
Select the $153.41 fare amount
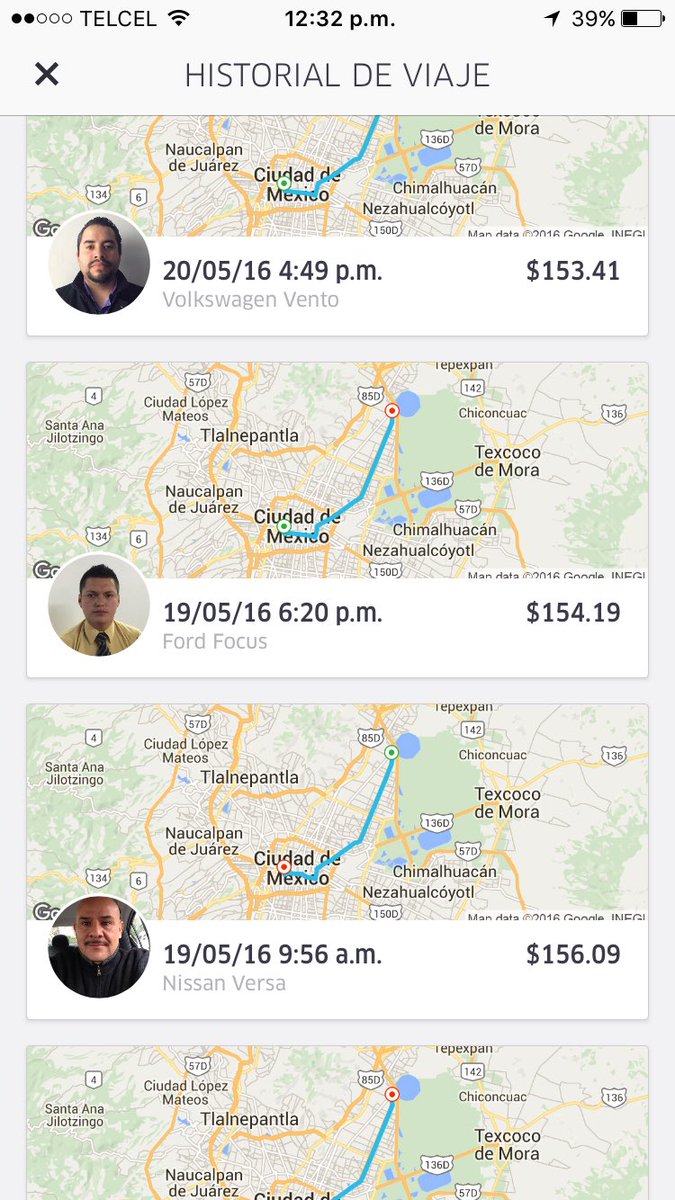click(x=573, y=271)
